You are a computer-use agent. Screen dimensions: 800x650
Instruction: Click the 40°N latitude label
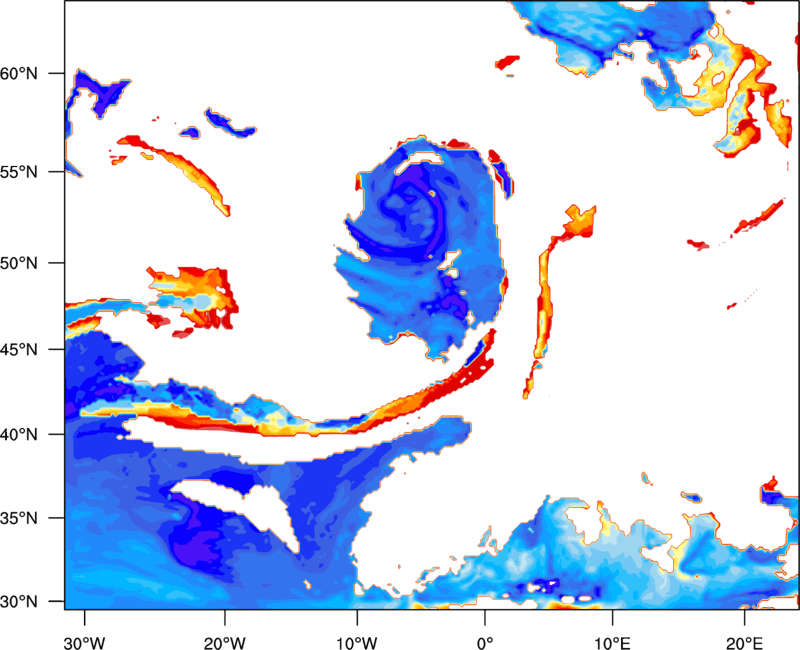pyautogui.click(x=19, y=435)
